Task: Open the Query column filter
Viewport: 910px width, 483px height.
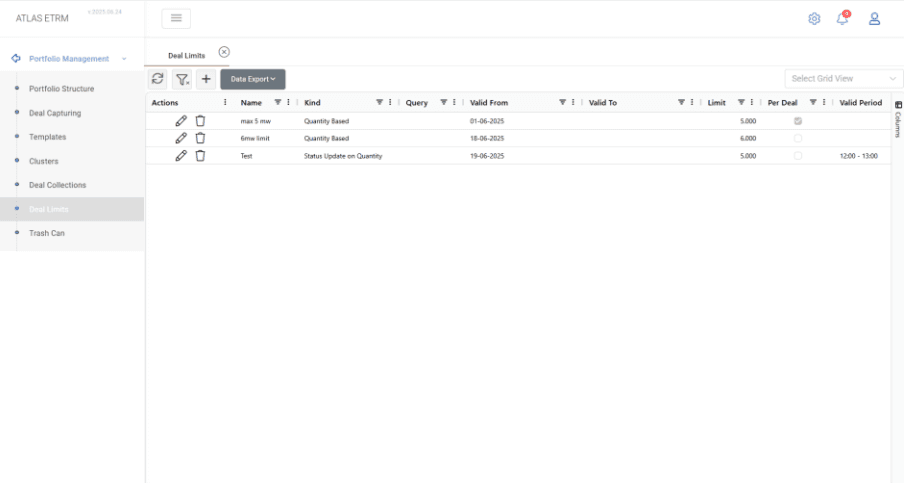Action: click(x=443, y=102)
